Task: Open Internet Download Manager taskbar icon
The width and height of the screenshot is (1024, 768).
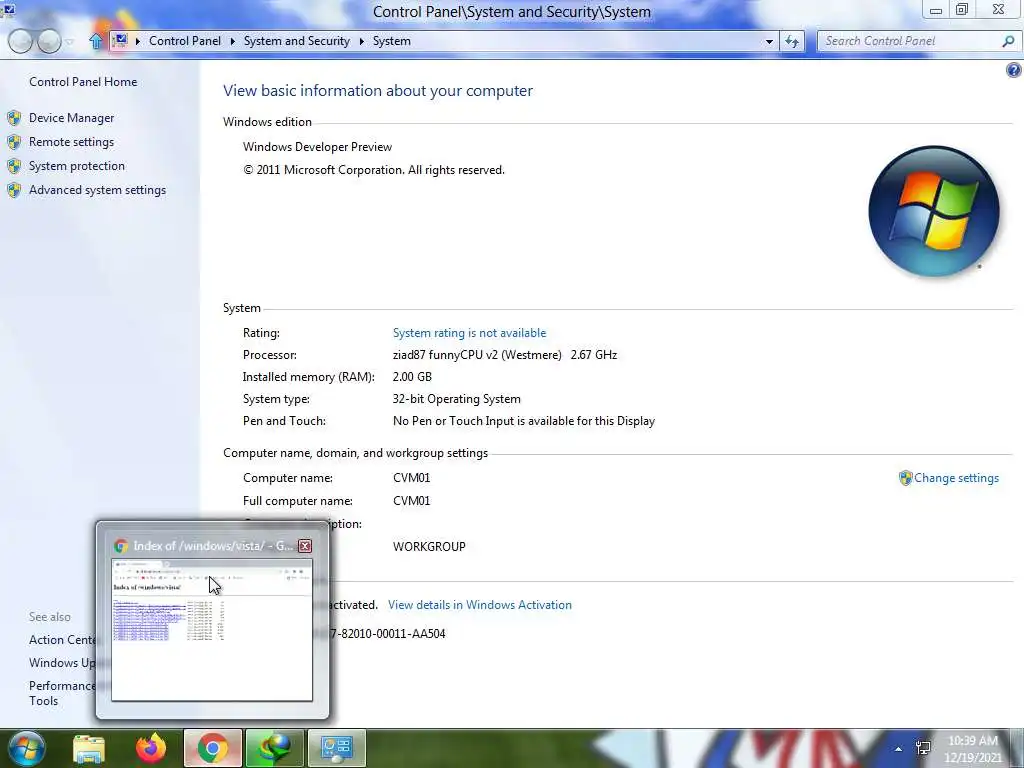Action: click(x=275, y=748)
